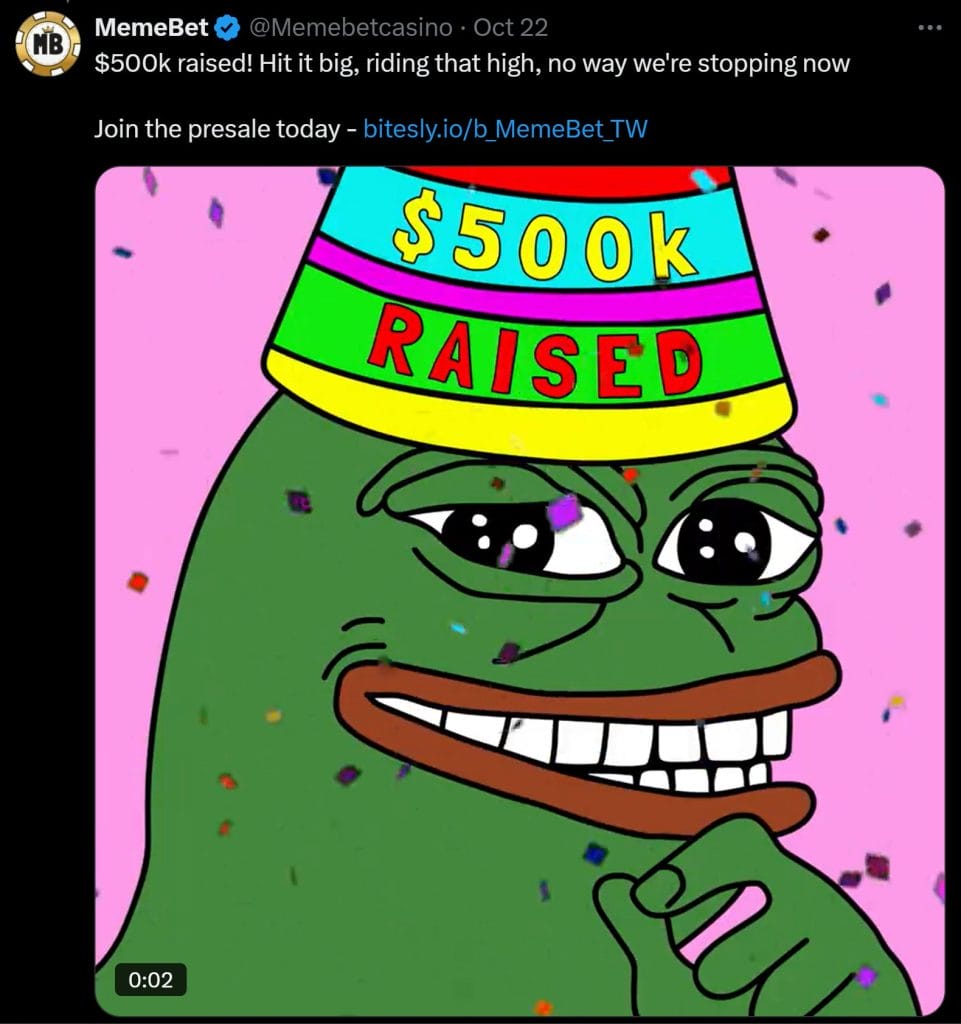Click the red RAISED text on hat

(537, 351)
